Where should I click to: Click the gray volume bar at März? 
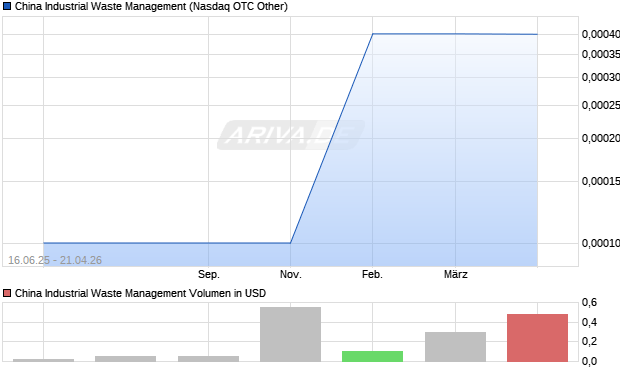(x=456, y=347)
